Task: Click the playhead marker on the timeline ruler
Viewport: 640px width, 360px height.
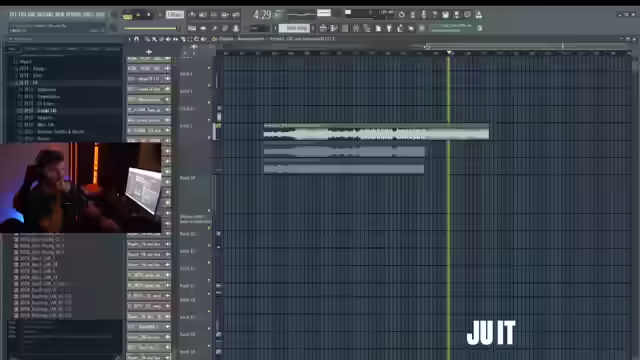Action: [449, 53]
